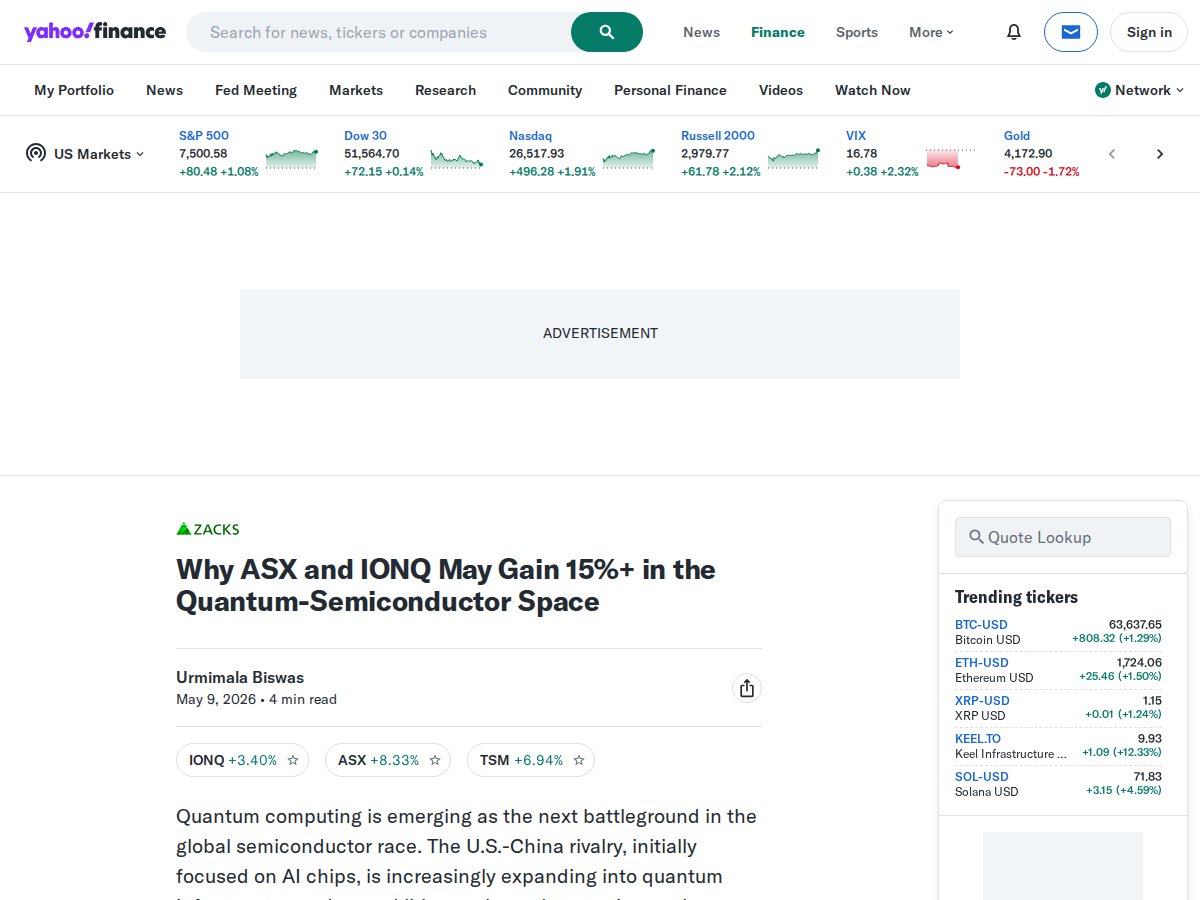
Task: Open the S&P 500 index link
Action: pos(204,135)
